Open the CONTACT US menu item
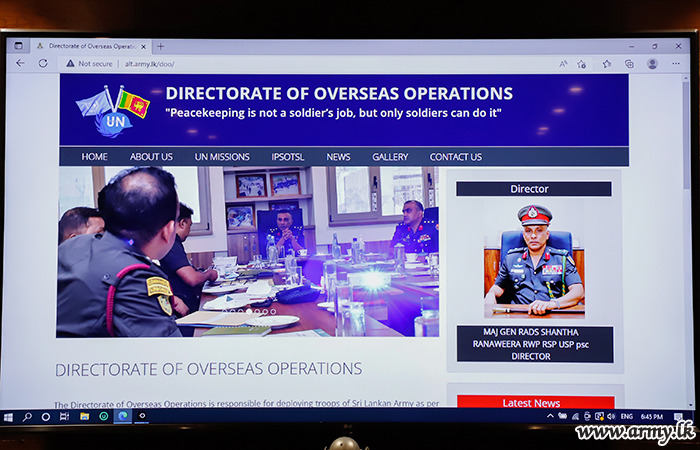Viewport: 700px width, 450px height. click(x=455, y=157)
